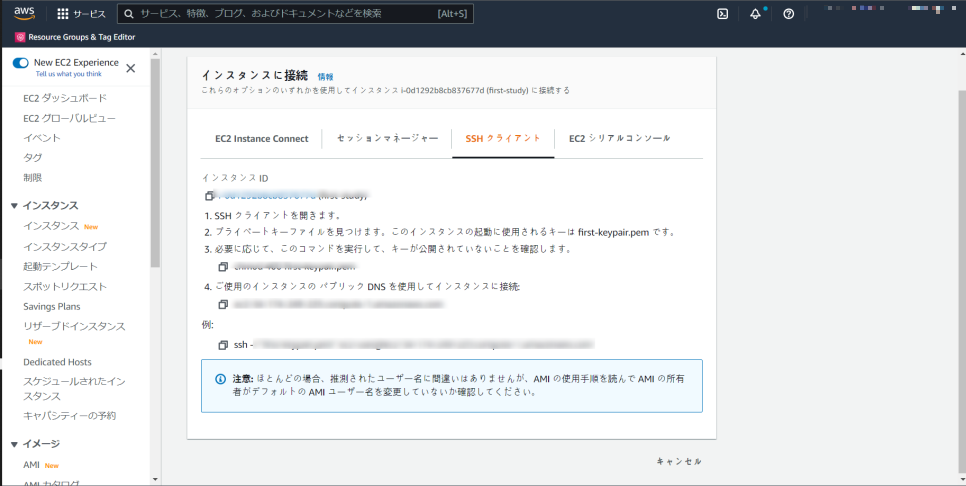The height and width of the screenshot is (486, 966).
Task: Collapse the インスタンス sidebar section
Action: click(14, 206)
